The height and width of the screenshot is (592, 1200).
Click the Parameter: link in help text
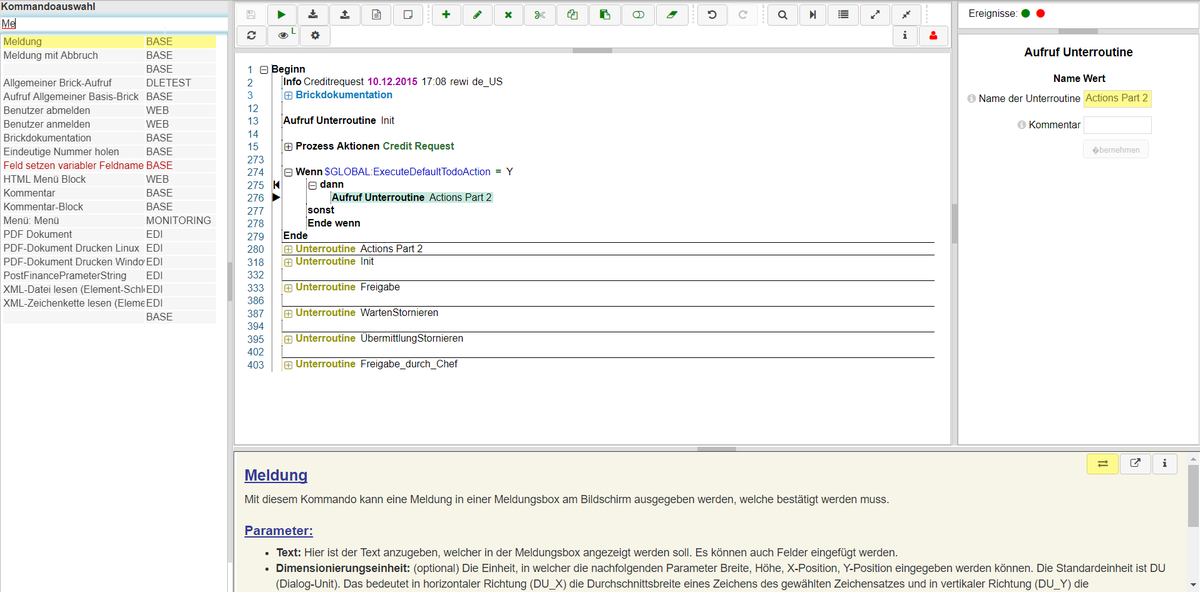point(278,530)
